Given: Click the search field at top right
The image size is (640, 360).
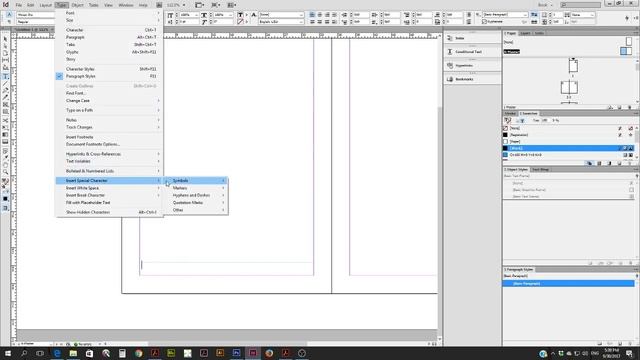Looking at the screenshot, I should point(581,5).
